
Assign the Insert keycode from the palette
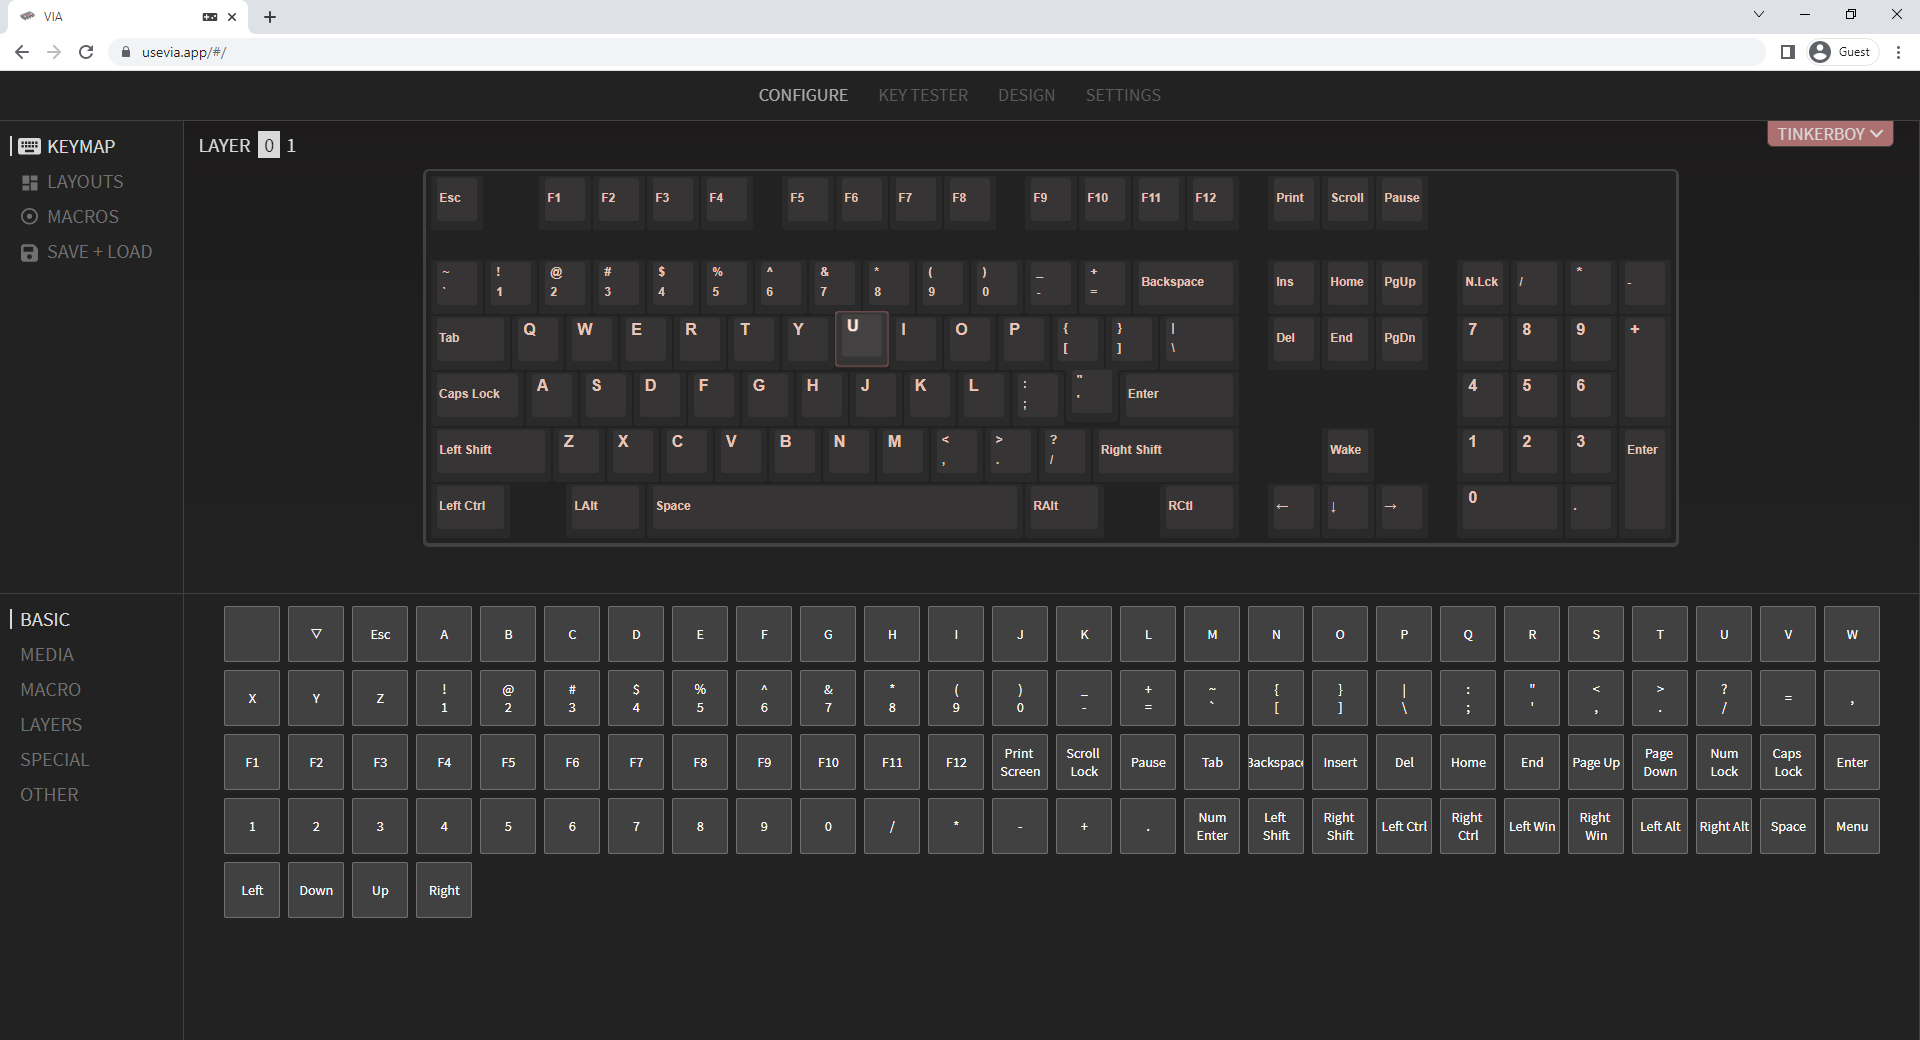pyautogui.click(x=1340, y=762)
